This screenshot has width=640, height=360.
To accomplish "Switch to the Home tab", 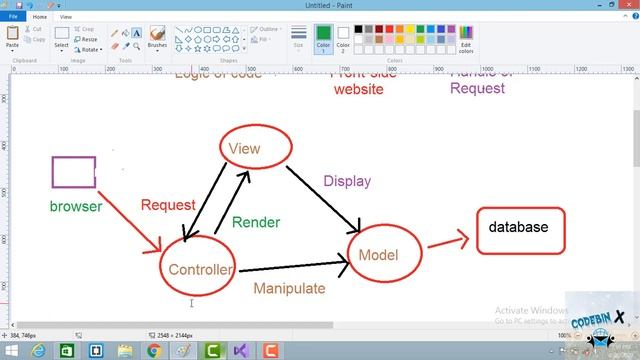I will click(x=40, y=17).
